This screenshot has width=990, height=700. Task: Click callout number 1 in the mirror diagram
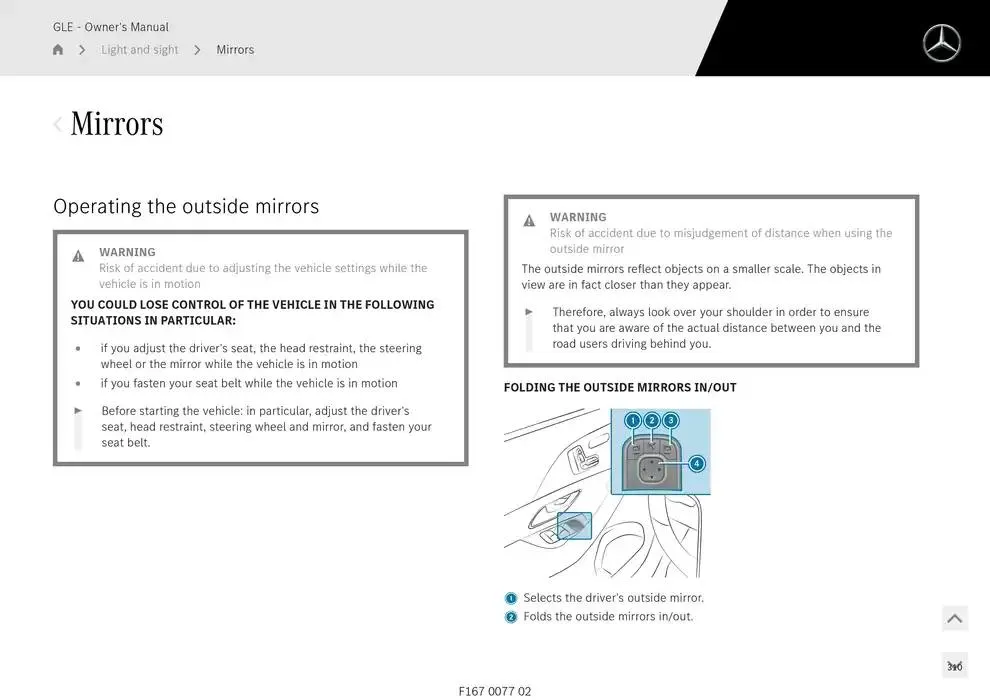(x=633, y=420)
